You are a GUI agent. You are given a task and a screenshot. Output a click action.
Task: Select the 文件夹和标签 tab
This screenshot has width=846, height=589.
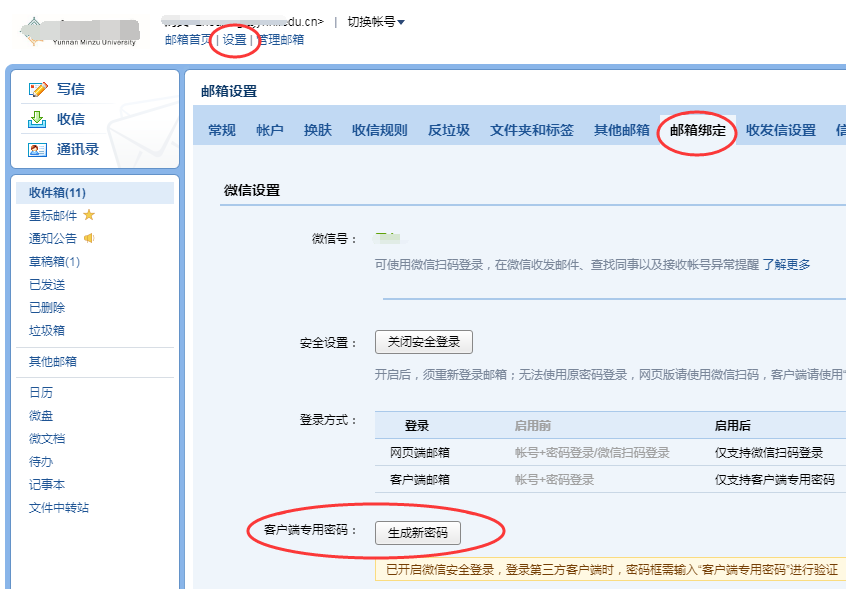(532, 130)
